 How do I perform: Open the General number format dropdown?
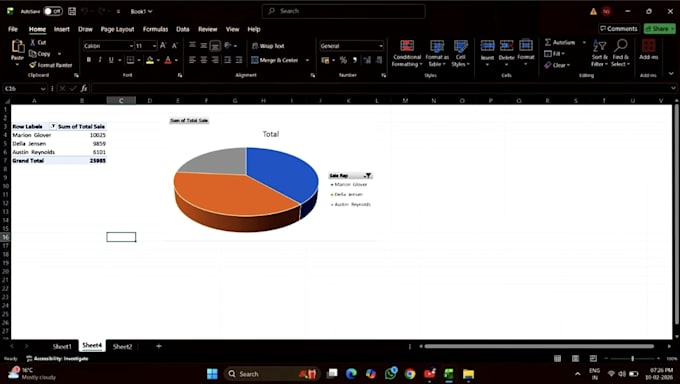381,46
